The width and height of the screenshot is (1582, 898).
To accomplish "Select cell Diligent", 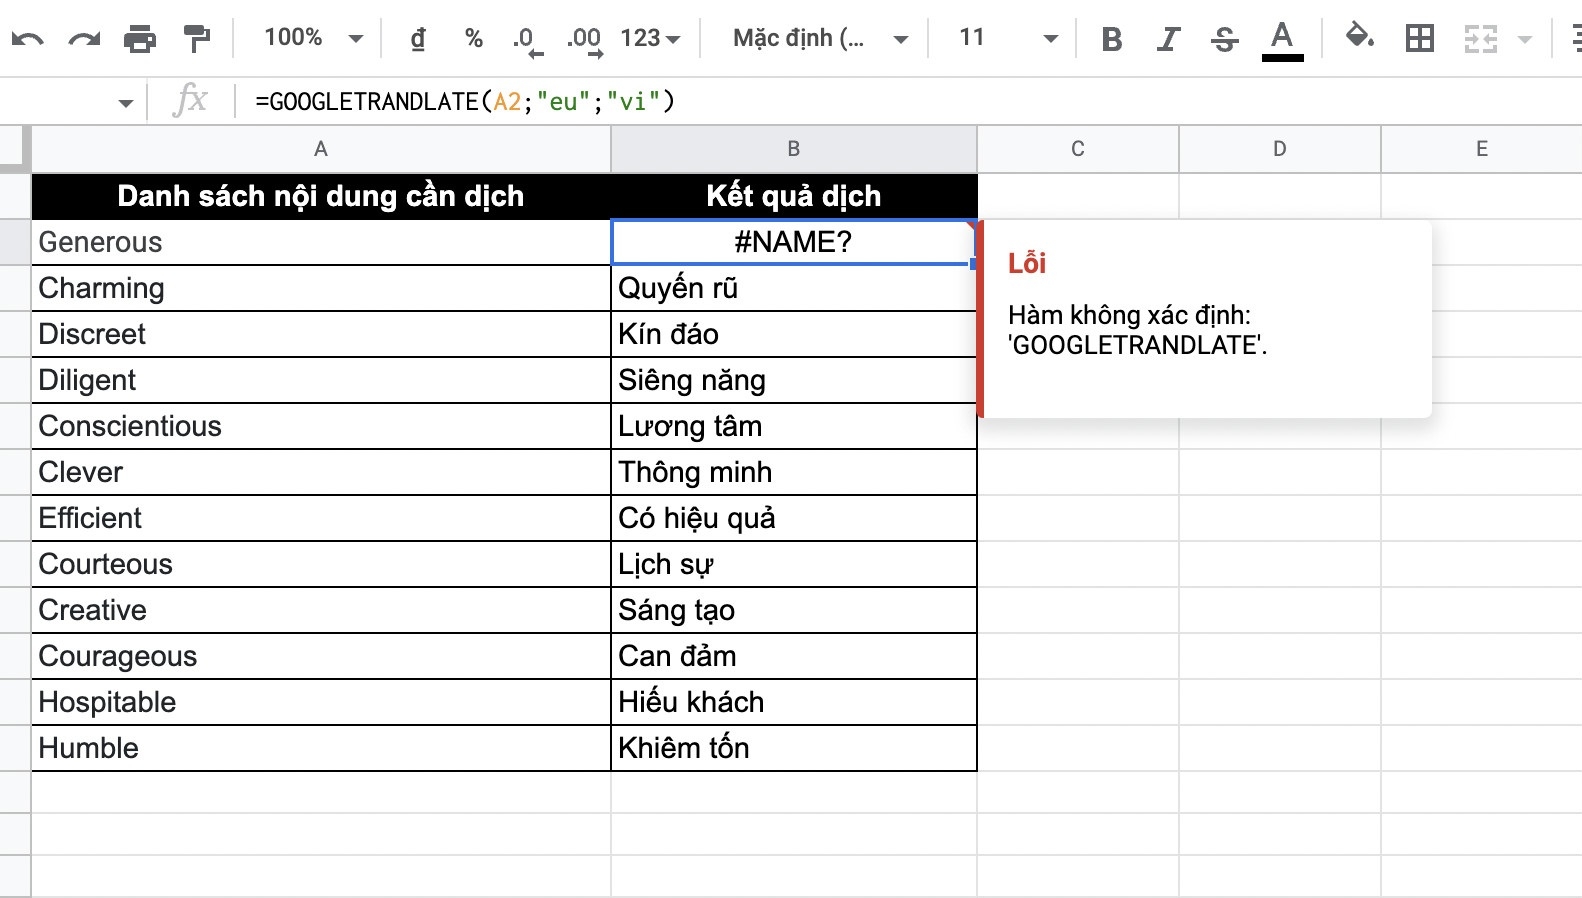I will tap(321, 380).
